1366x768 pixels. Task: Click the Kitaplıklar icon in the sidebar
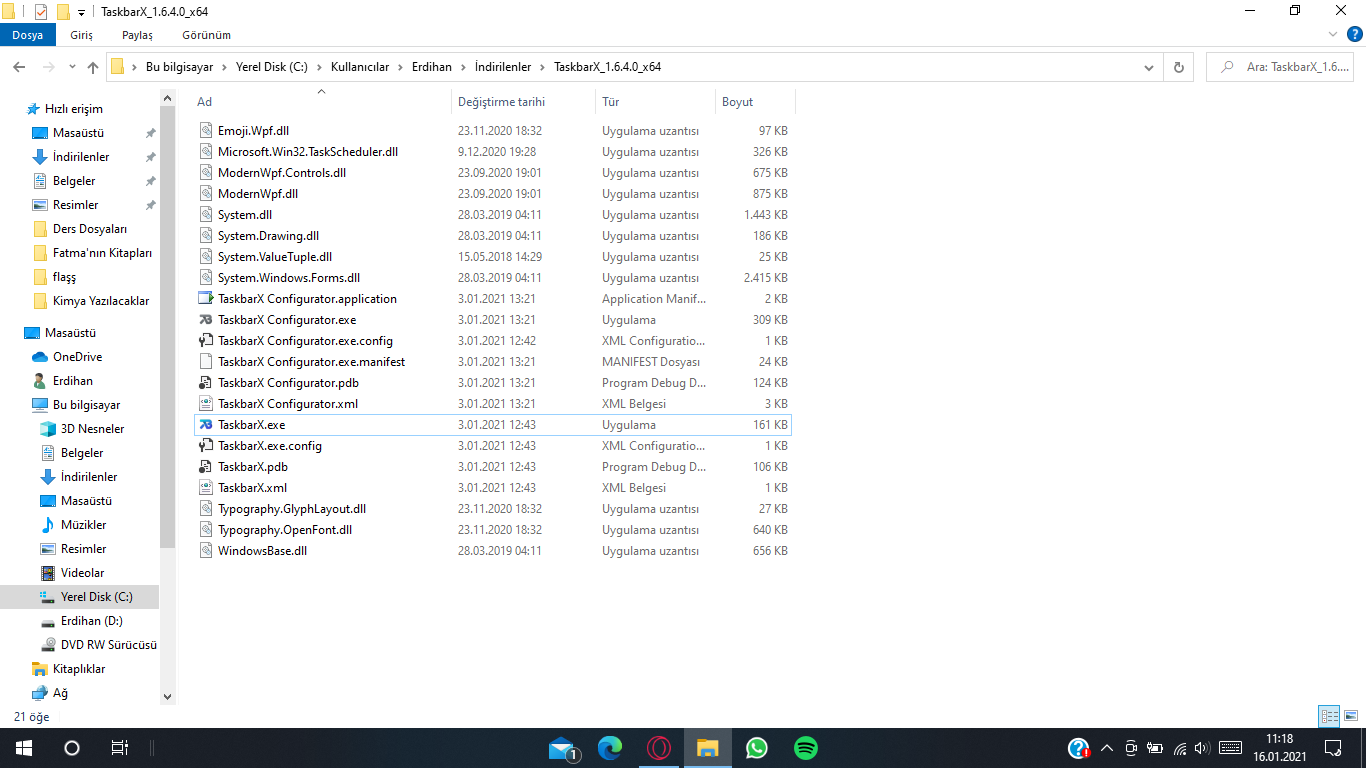point(40,669)
